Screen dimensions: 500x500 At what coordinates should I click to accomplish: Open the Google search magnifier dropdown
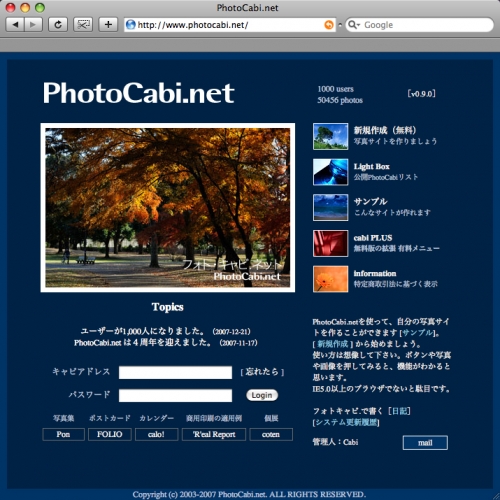[x=354, y=25]
